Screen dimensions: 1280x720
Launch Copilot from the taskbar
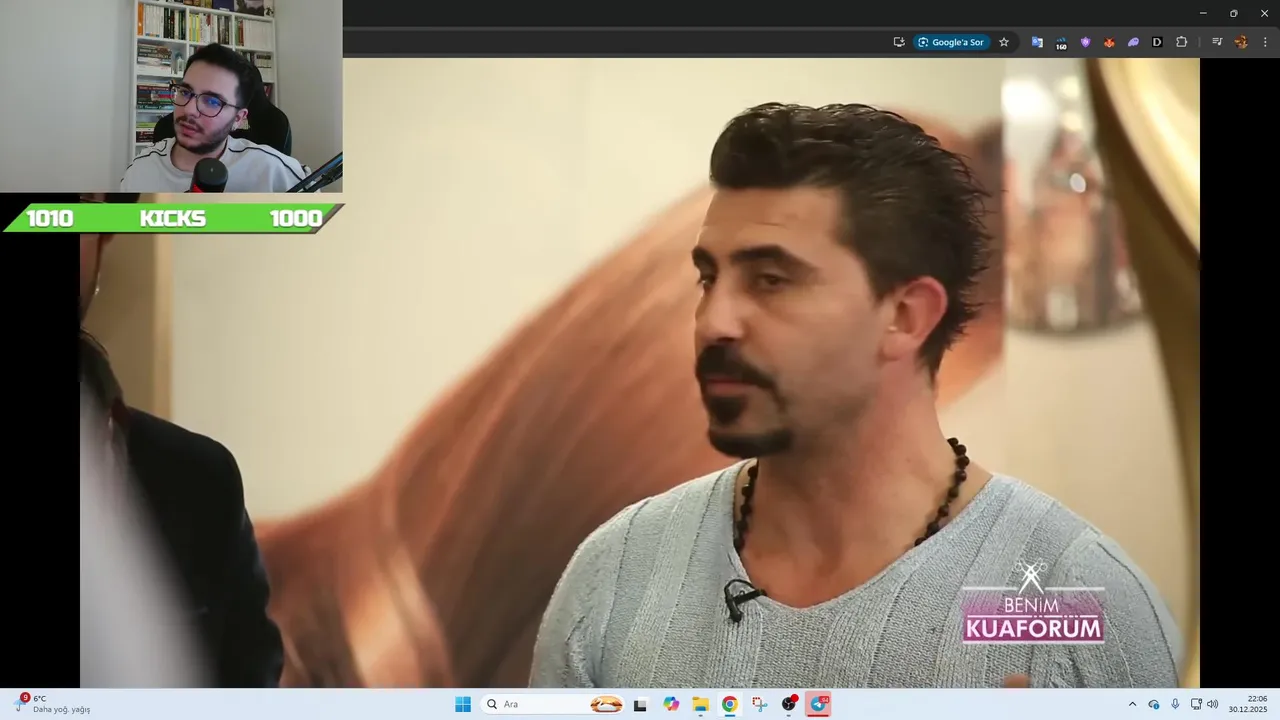(x=671, y=704)
